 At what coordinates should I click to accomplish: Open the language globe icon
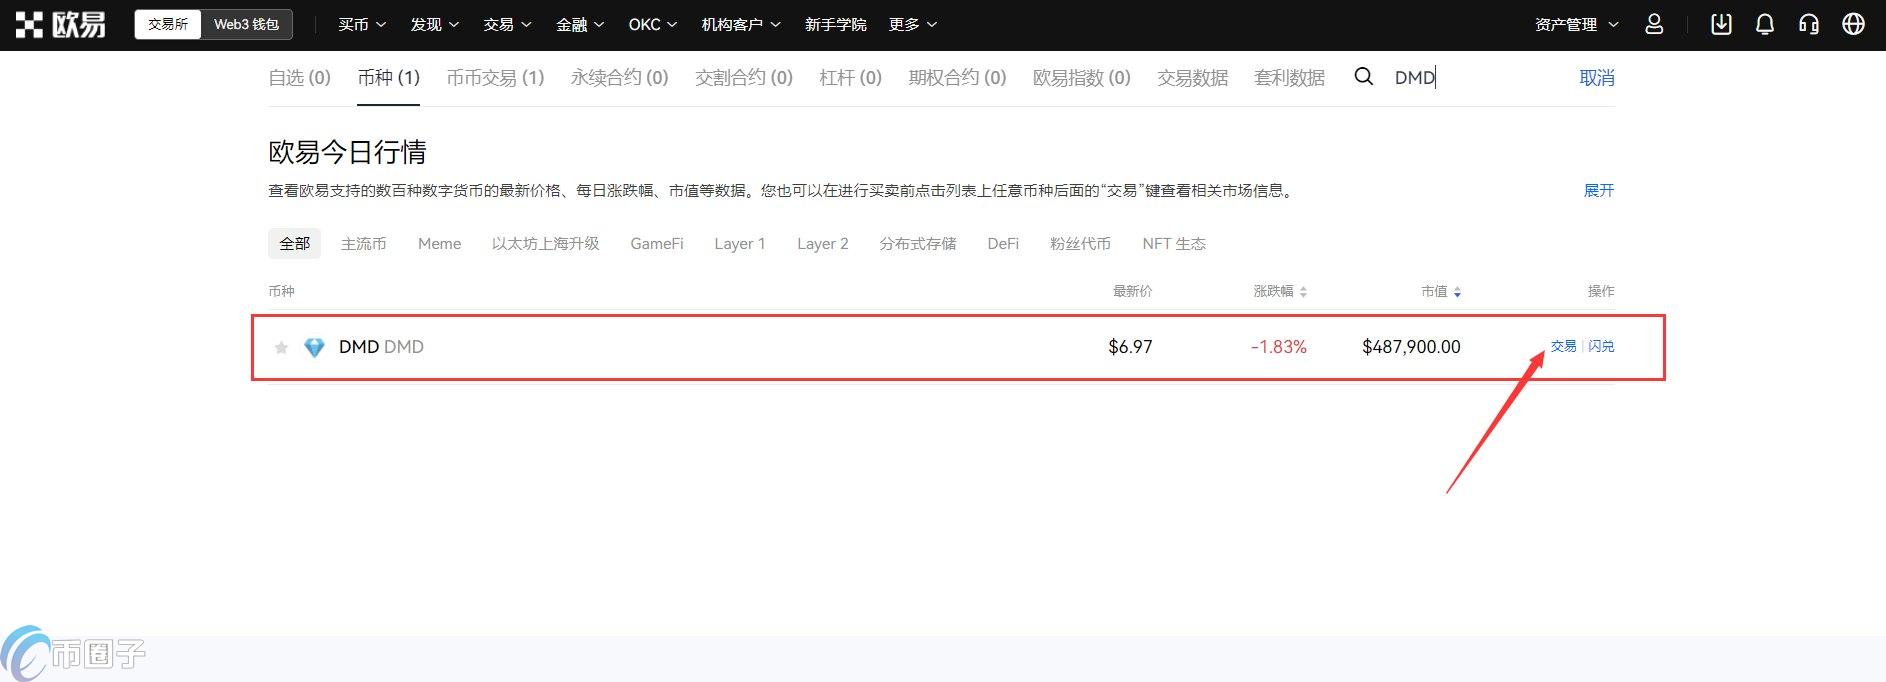(x=1853, y=24)
